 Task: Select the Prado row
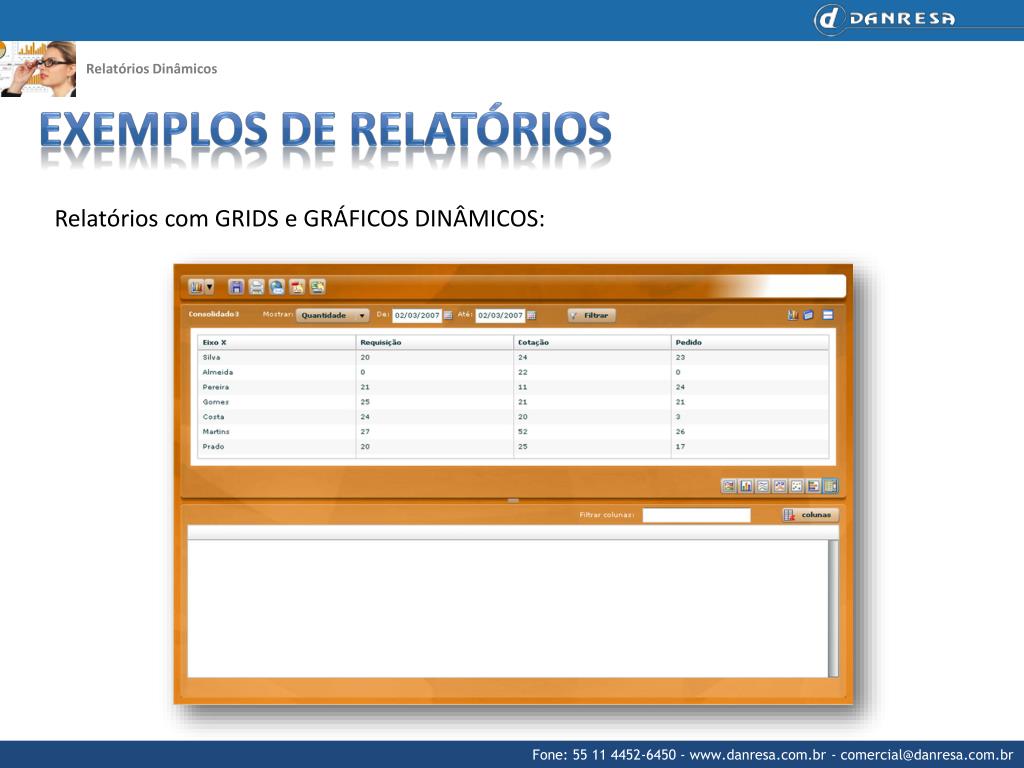tap(513, 447)
